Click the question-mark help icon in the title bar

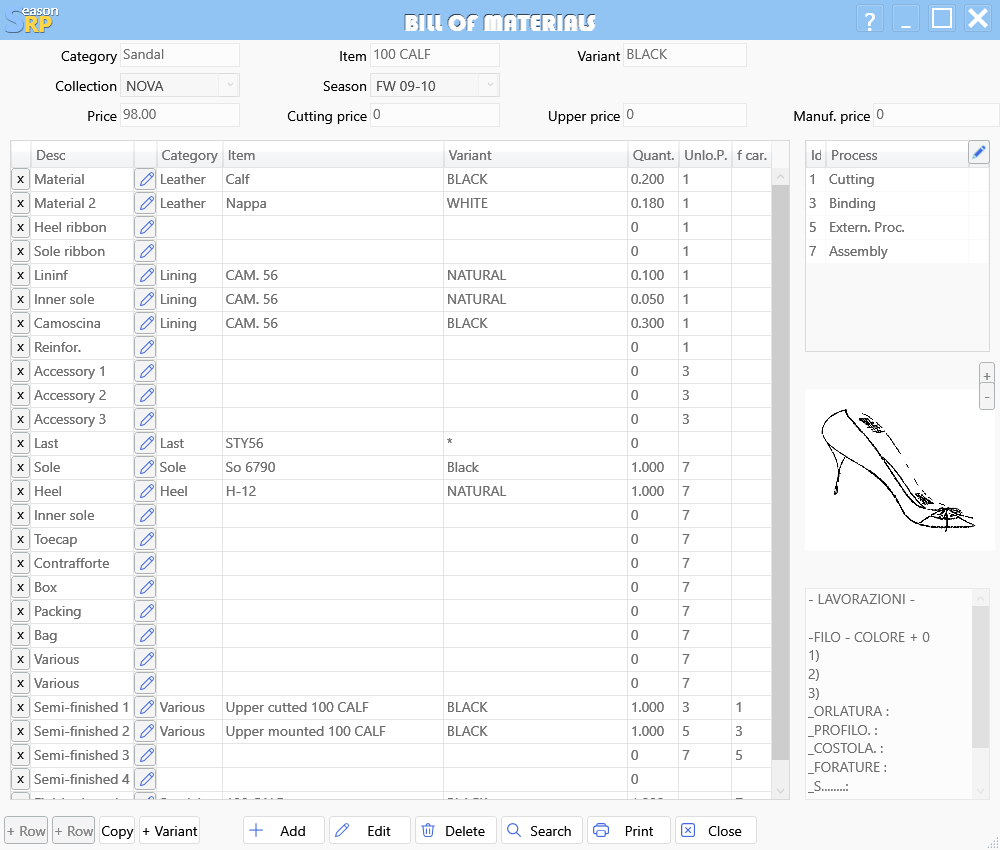(x=869, y=20)
